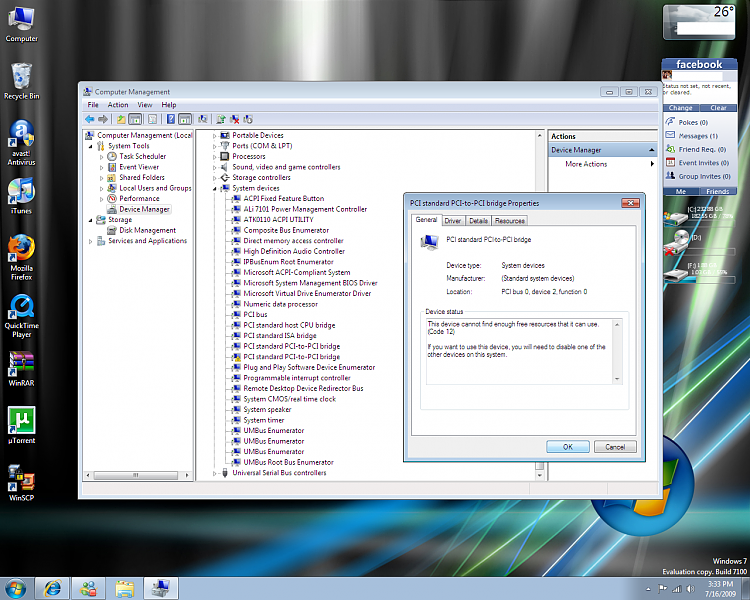Select Device Manager in the left tree

point(139,209)
